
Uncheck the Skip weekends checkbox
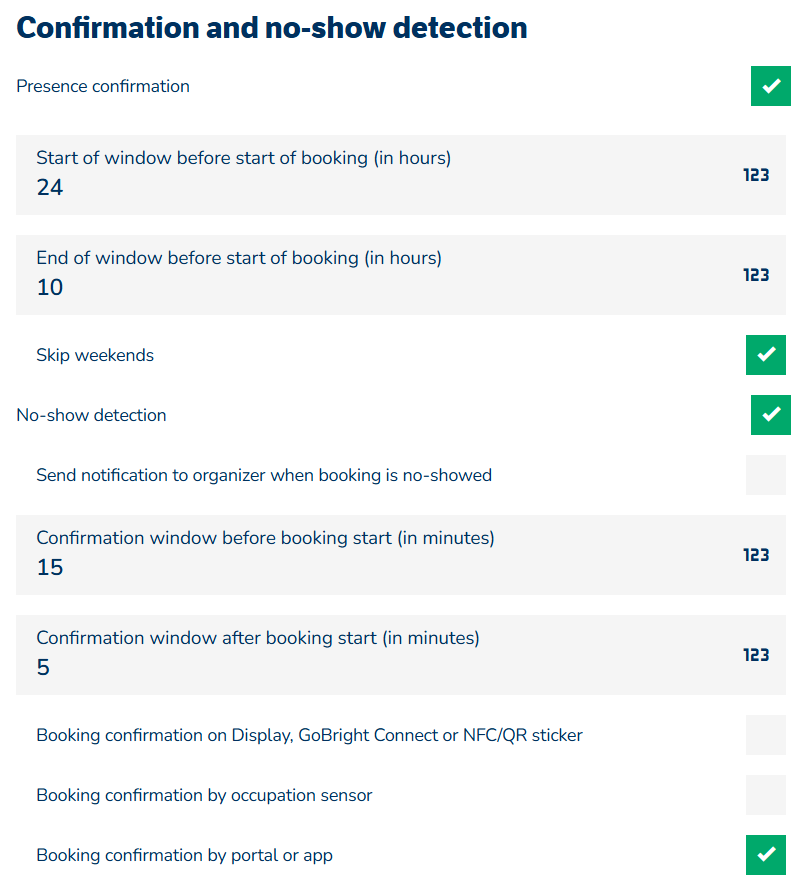(766, 355)
